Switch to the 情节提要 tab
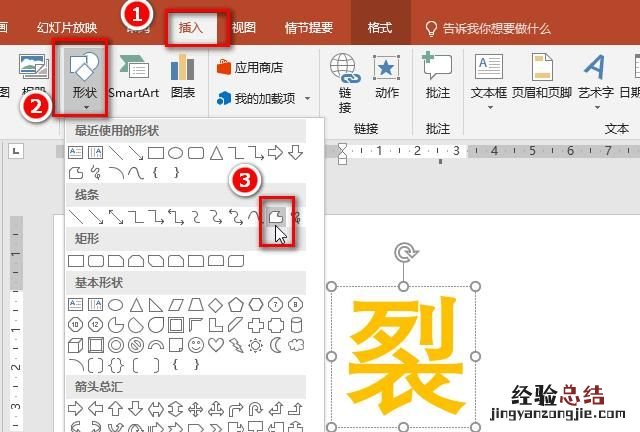 pyautogui.click(x=309, y=28)
